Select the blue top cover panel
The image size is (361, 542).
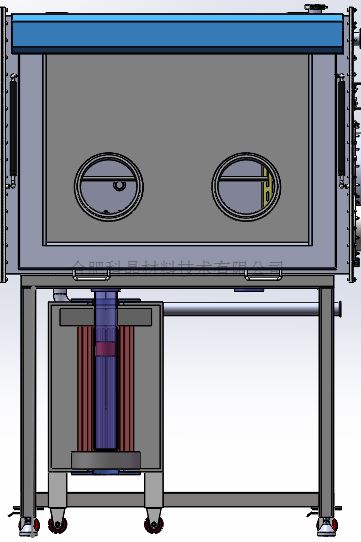point(177,34)
